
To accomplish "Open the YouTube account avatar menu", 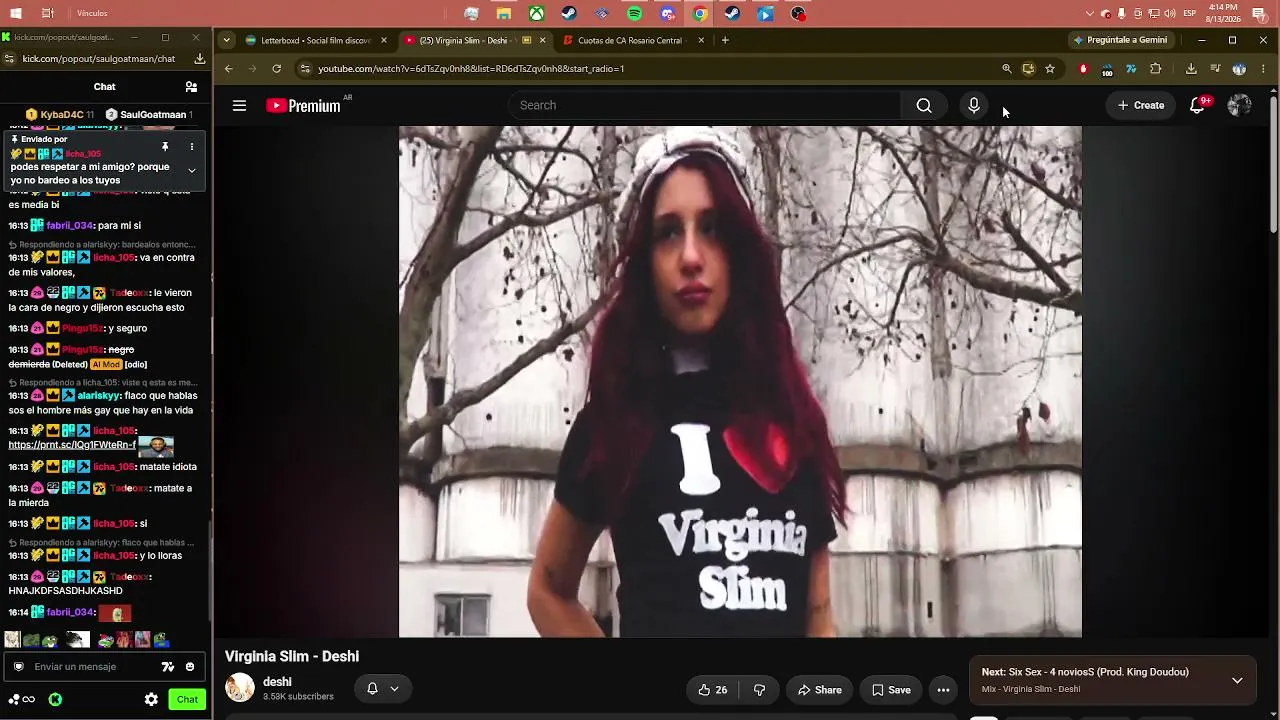I will tap(1239, 105).
